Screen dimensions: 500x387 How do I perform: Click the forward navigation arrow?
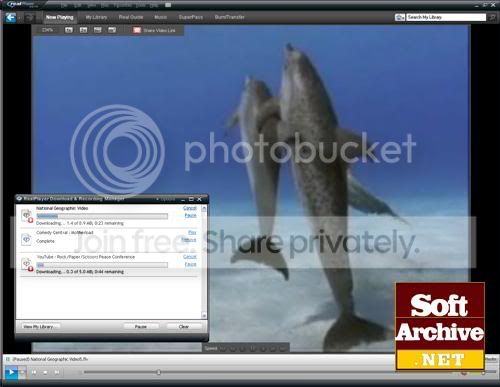(29, 17)
